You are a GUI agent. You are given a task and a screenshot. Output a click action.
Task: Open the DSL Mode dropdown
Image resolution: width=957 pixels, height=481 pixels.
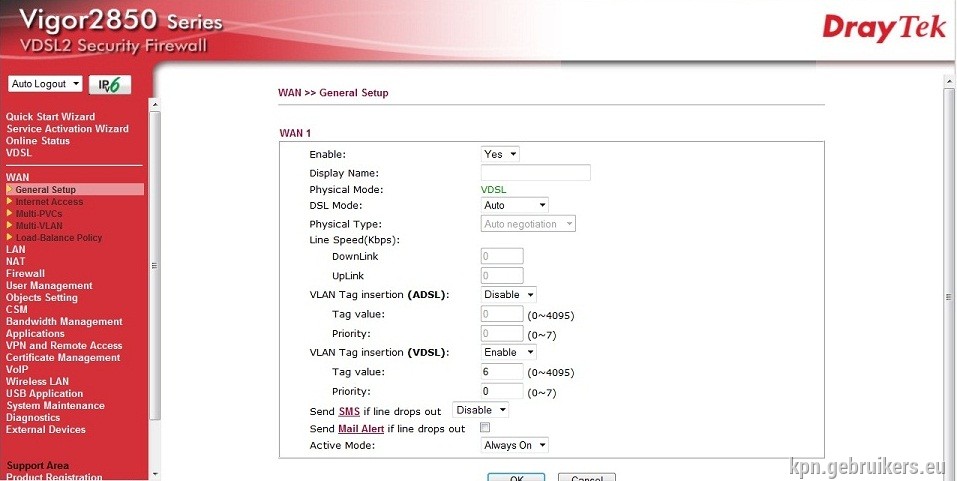click(x=515, y=205)
